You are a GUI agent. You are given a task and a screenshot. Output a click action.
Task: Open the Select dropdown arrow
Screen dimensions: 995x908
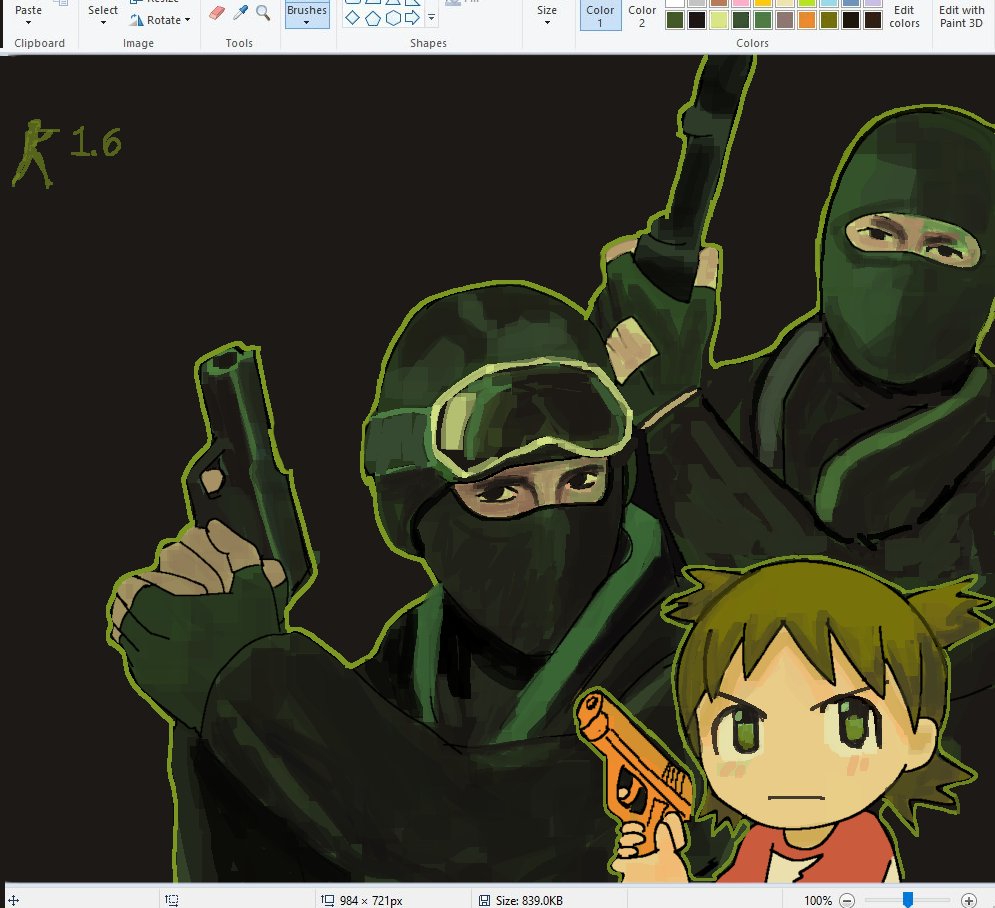[x=103, y=22]
